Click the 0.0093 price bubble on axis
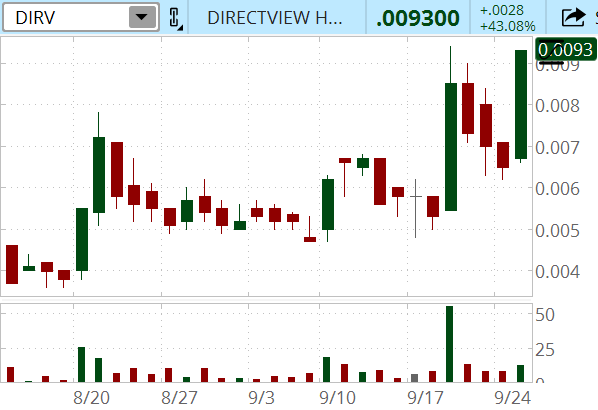The height and width of the screenshot is (410, 598). [x=566, y=50]
